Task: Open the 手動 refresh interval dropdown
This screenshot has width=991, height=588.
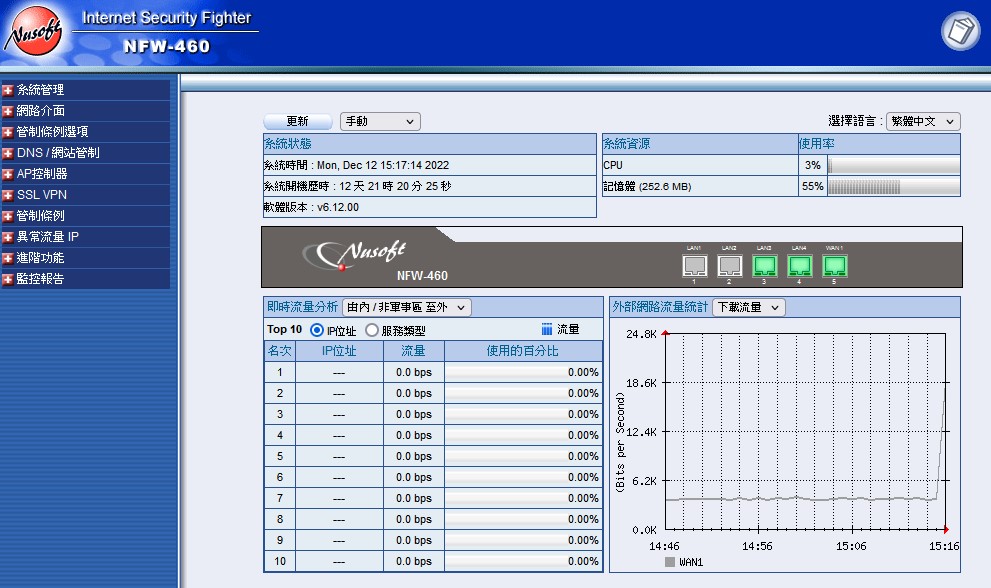Action: (x=380, y=121)
